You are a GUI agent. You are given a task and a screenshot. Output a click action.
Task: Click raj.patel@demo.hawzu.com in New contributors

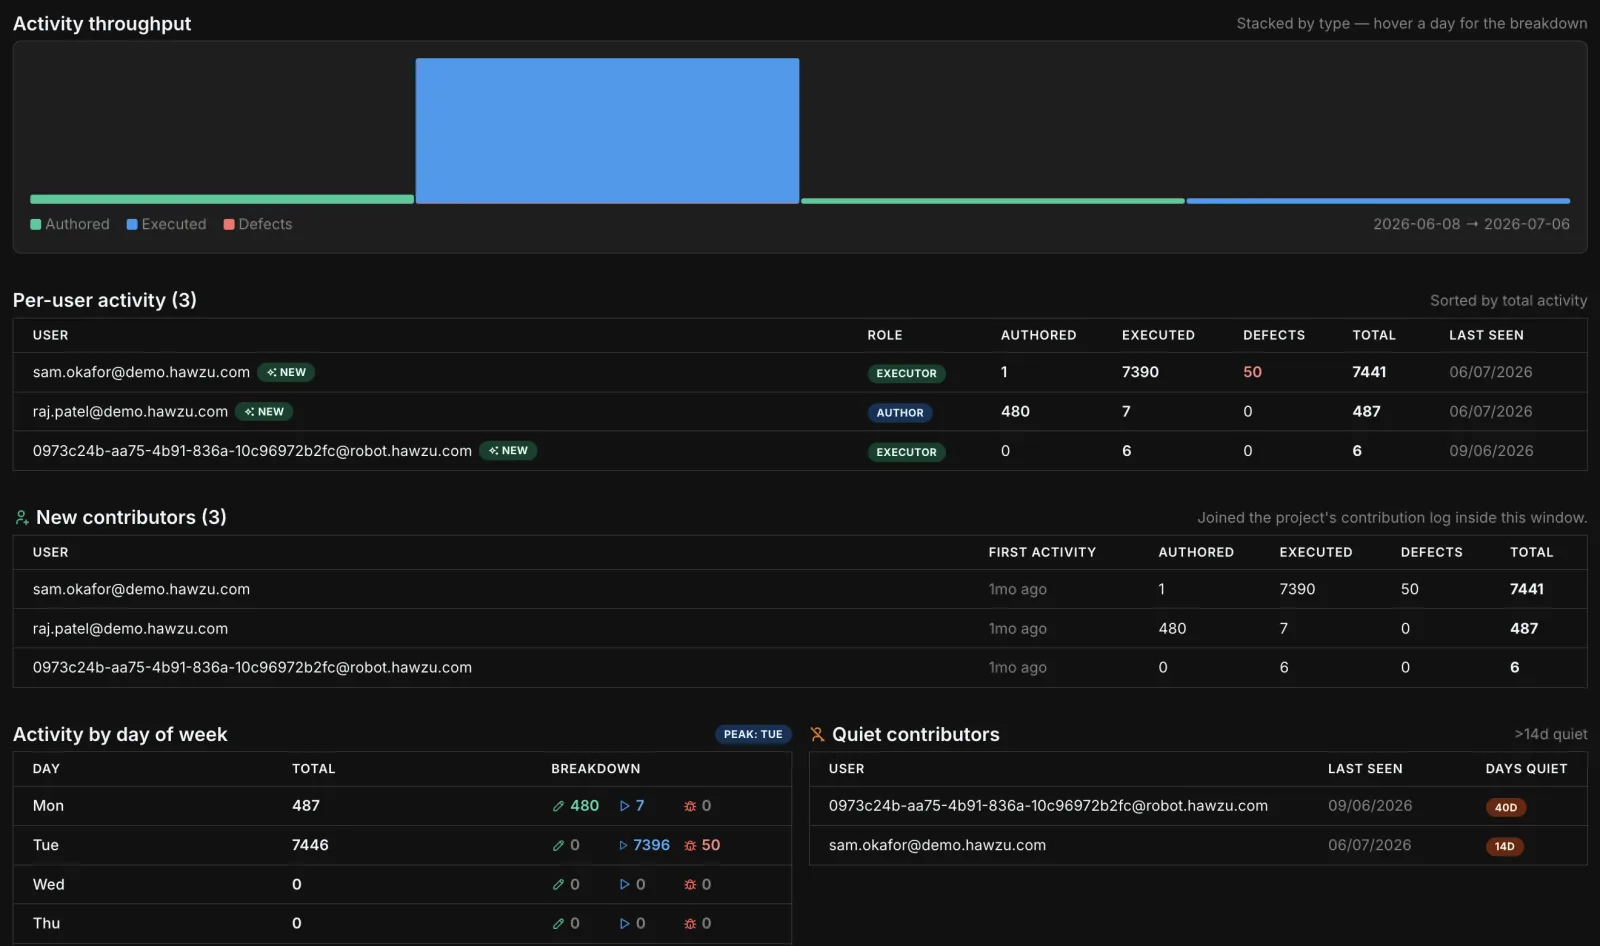(130, 629)
